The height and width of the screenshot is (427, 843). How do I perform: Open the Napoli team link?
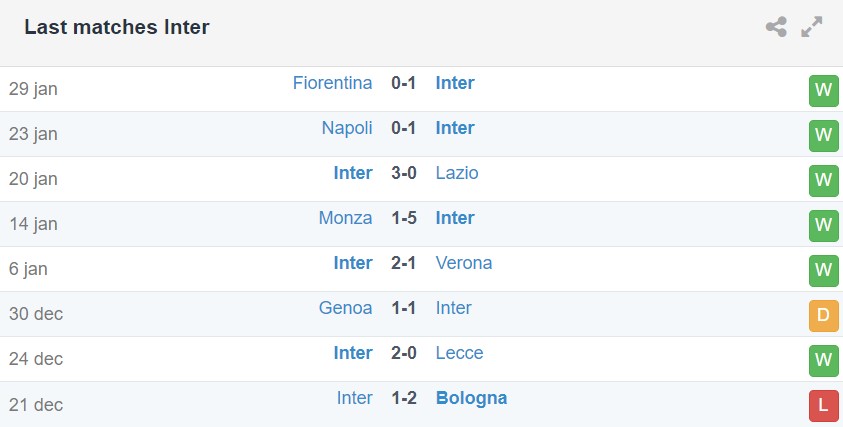[x=347, y=128]
